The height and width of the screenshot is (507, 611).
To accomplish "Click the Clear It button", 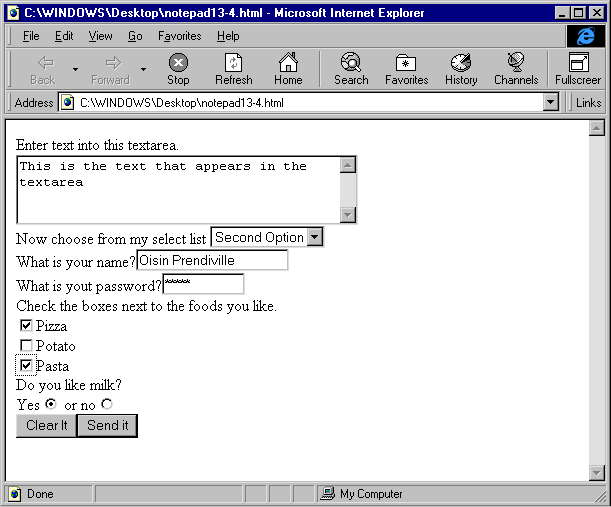I will (x=46, y=426).
